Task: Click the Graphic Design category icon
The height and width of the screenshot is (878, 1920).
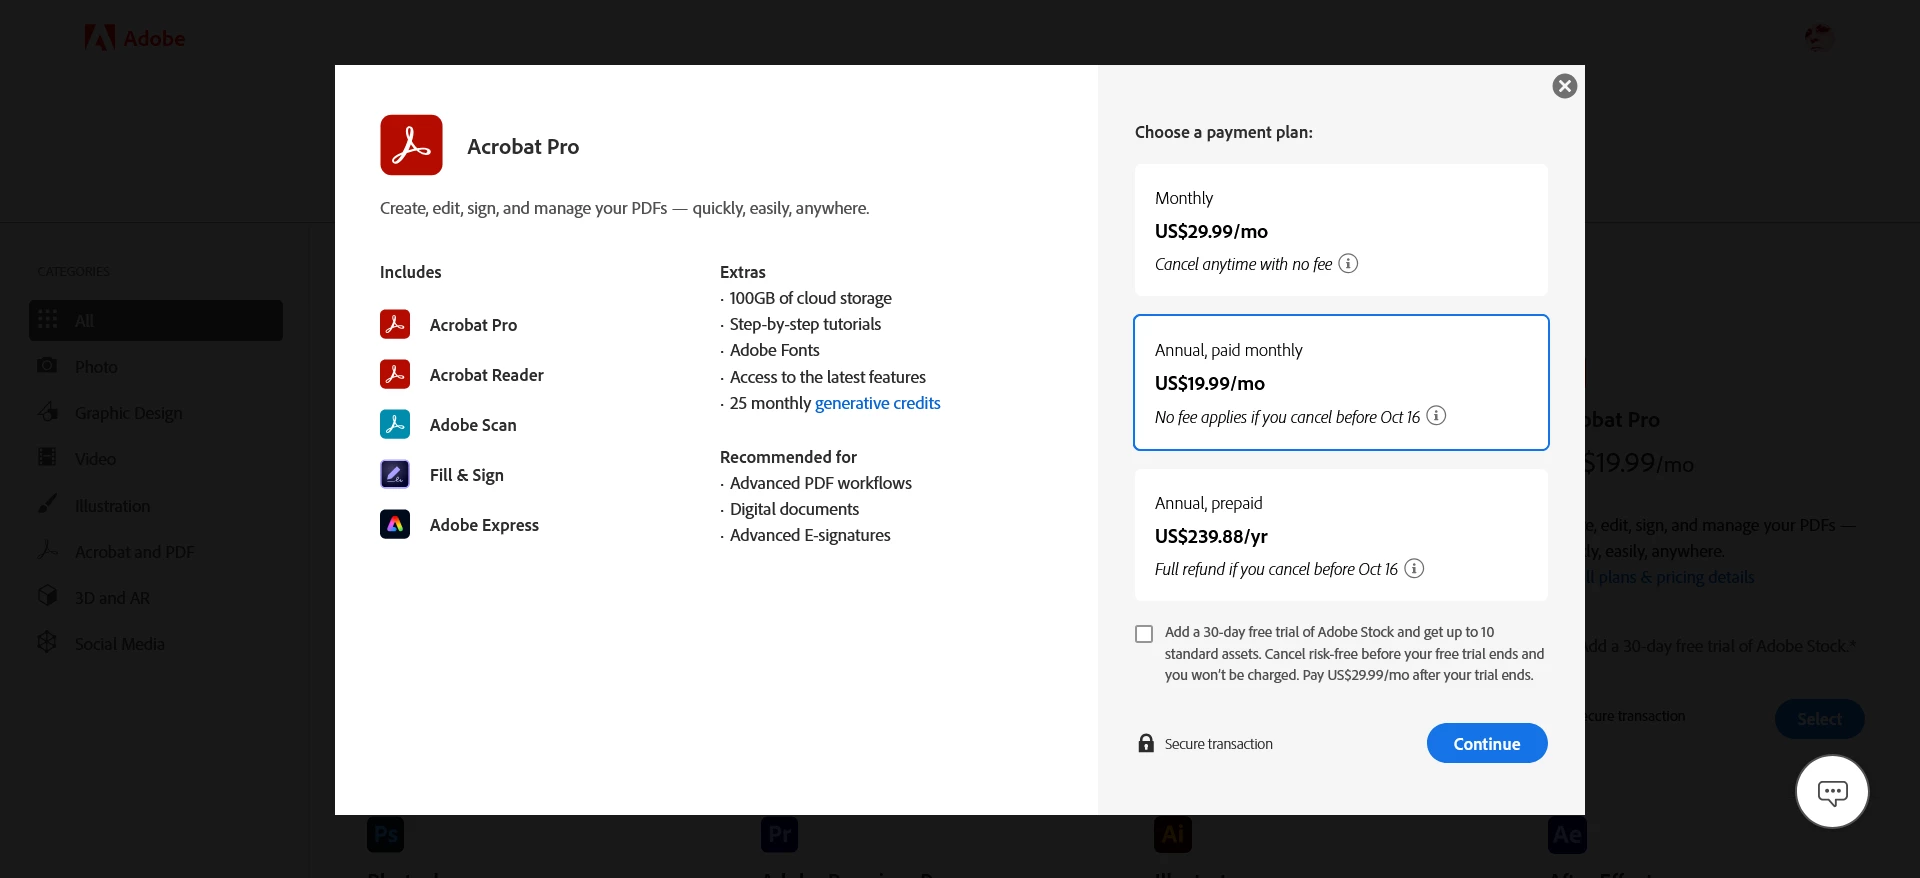Action: [x=47, y=412]
